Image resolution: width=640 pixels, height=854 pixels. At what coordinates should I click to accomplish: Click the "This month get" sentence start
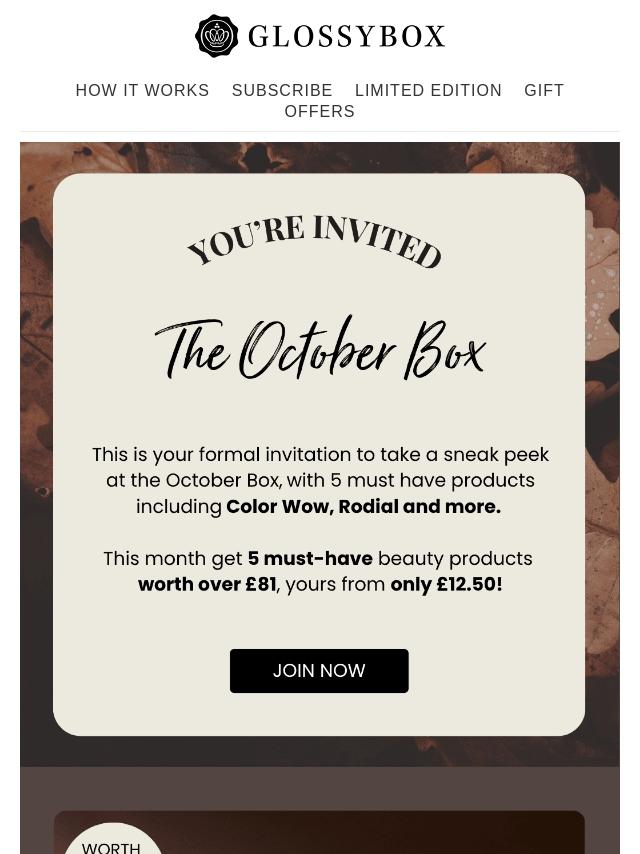(172, 559)
